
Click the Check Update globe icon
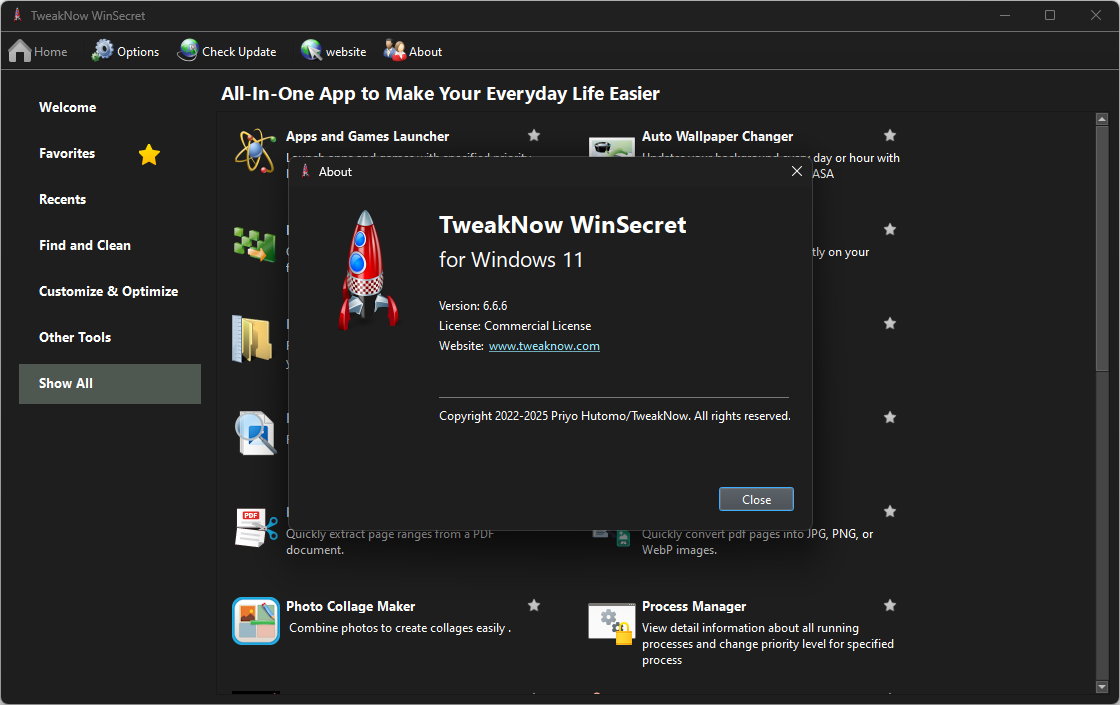coord(189,50)
